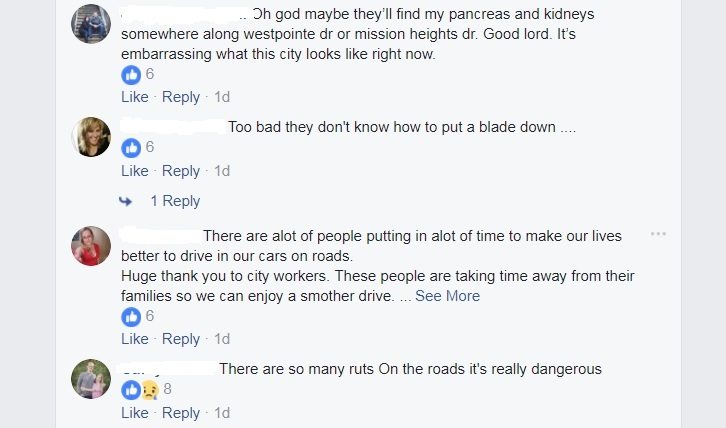Like the 'so many ruts' comment
Viewport: 726px width, 428px height.
tap(134, 413)
